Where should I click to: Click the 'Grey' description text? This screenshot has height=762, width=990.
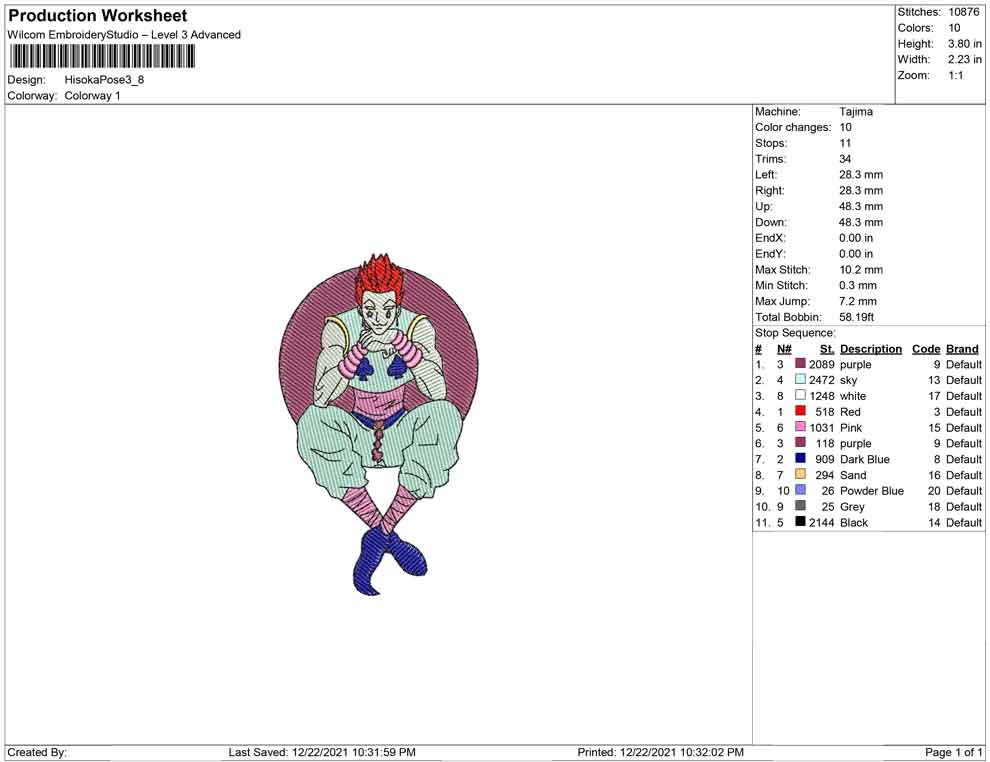[852, 506]
